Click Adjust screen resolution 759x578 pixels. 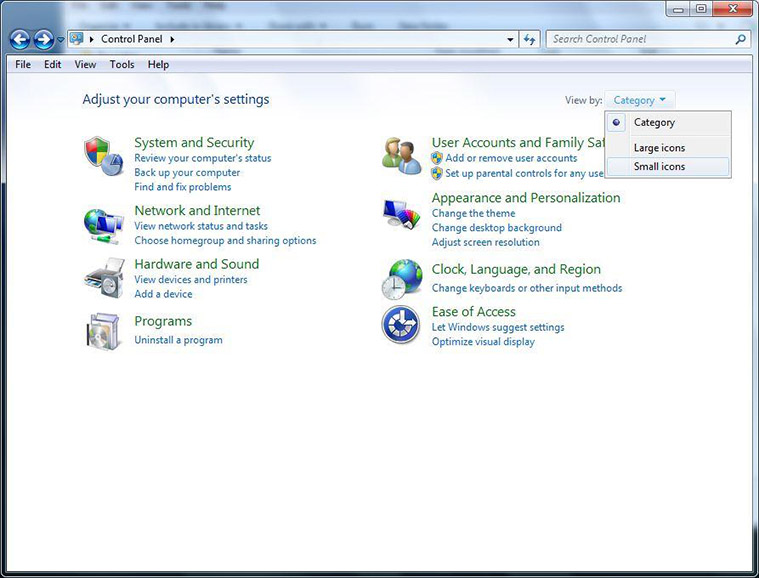[x=486, y=242]
